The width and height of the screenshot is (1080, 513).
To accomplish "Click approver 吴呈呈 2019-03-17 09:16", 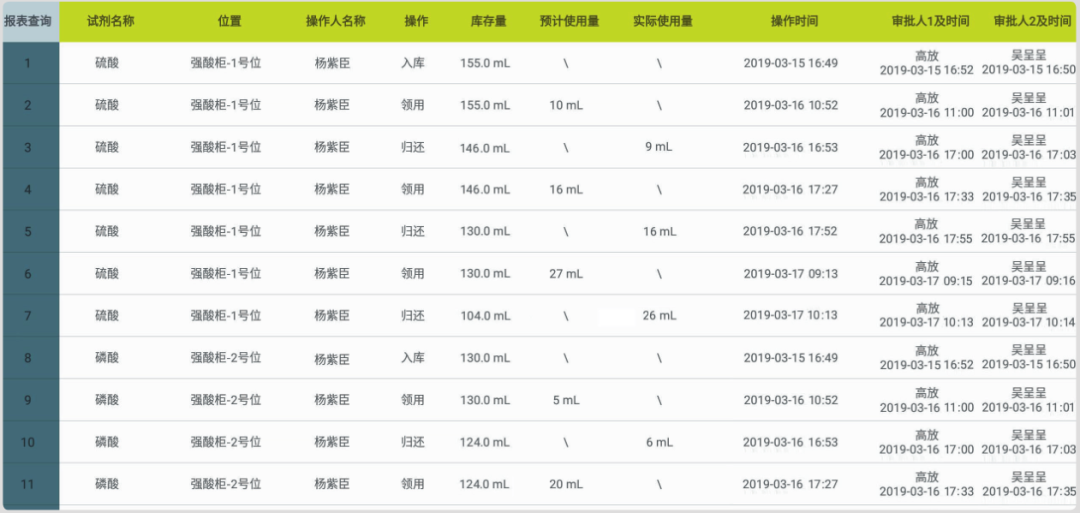I will [x=1028, y=273].
